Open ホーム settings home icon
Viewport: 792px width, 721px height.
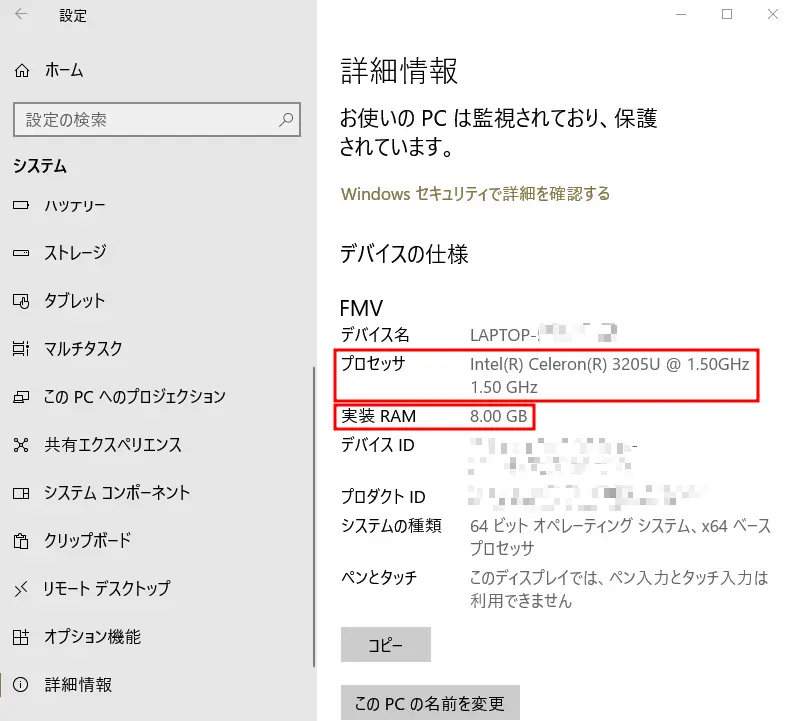[22, 70]
